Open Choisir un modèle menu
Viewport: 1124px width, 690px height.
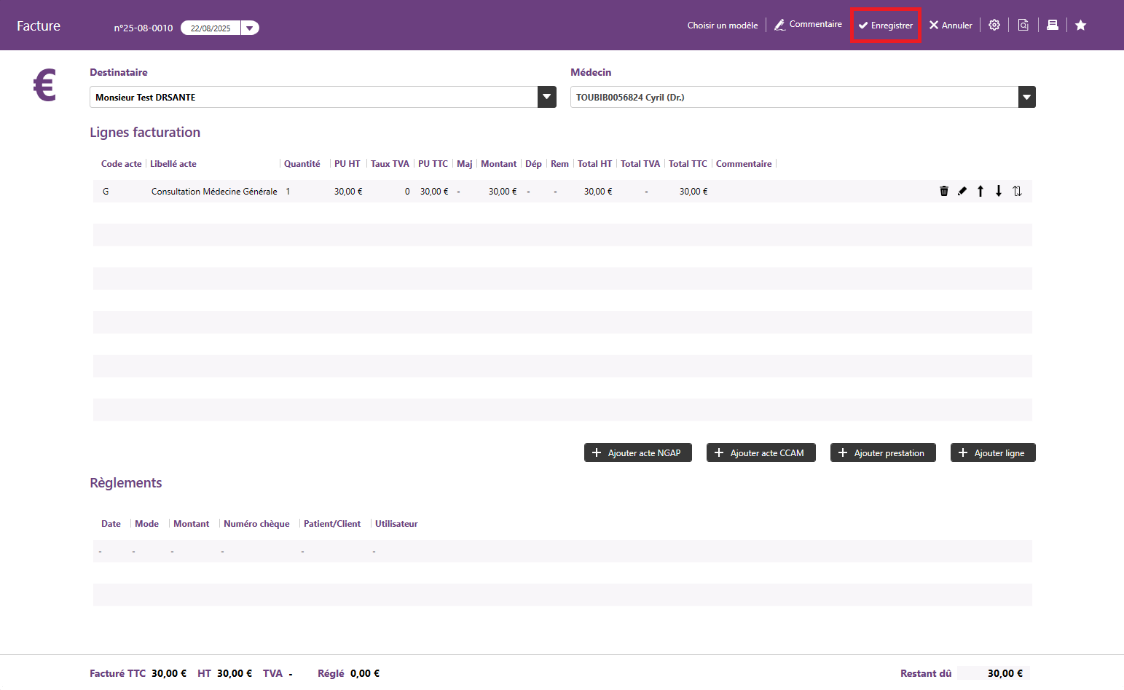coord(722,25)
